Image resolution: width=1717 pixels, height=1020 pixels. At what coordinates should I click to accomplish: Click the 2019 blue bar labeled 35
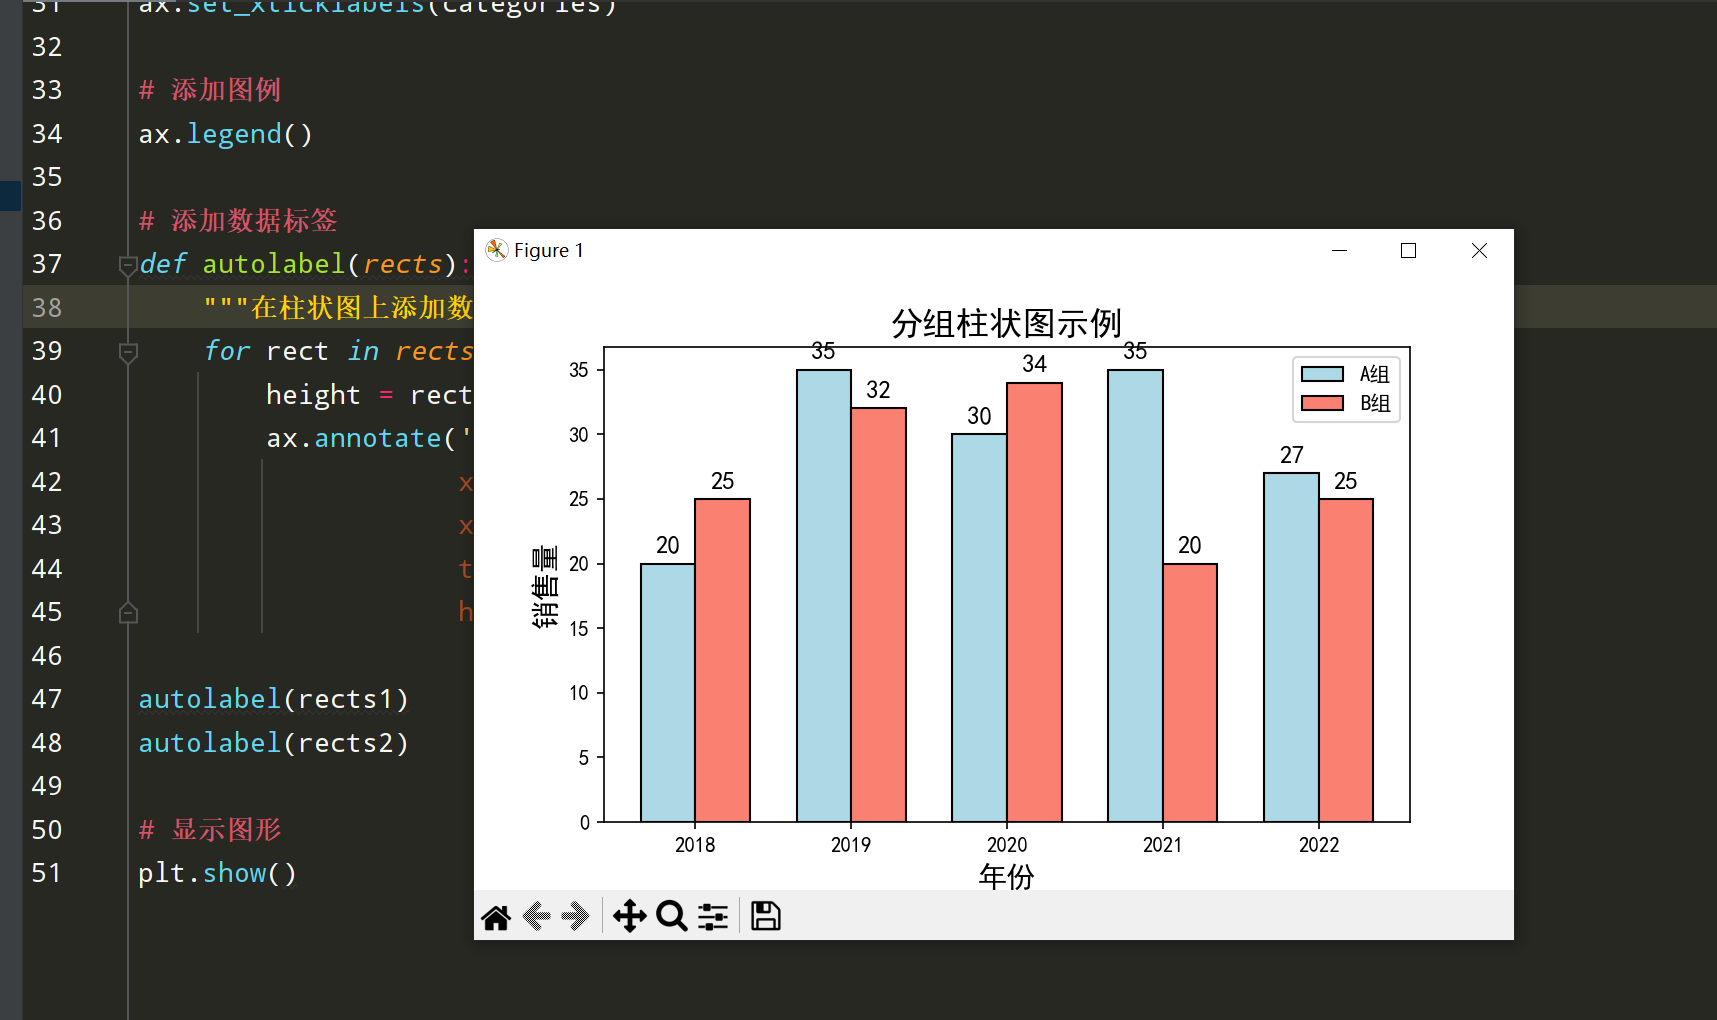824,596
